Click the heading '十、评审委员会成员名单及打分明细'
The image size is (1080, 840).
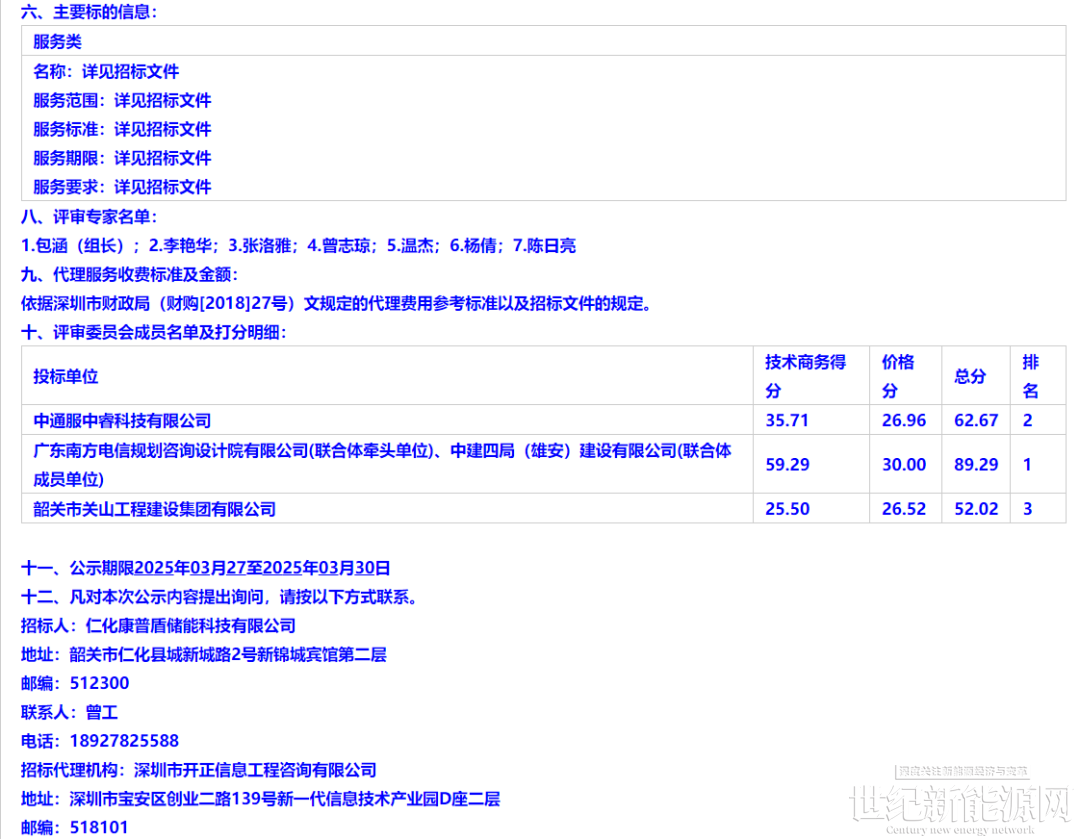tap(154, 333)
